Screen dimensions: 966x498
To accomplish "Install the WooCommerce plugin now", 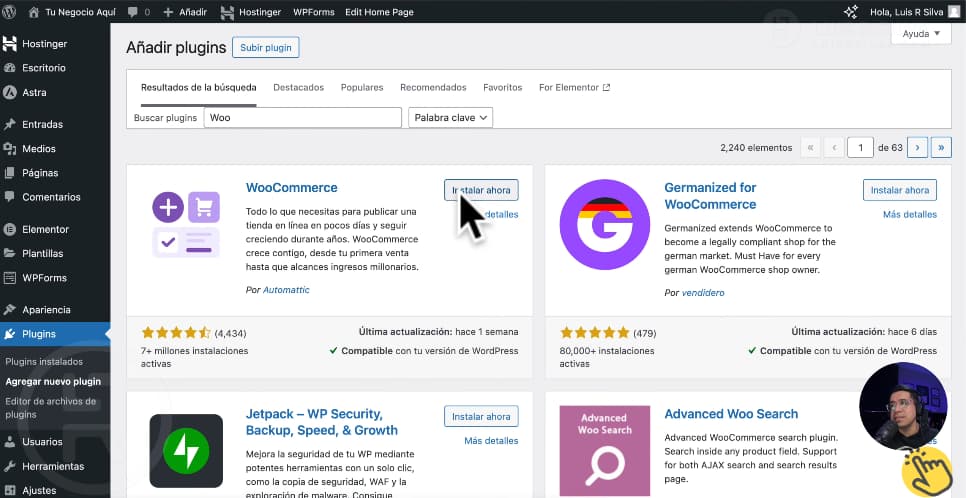I will [x=481, y=190].
